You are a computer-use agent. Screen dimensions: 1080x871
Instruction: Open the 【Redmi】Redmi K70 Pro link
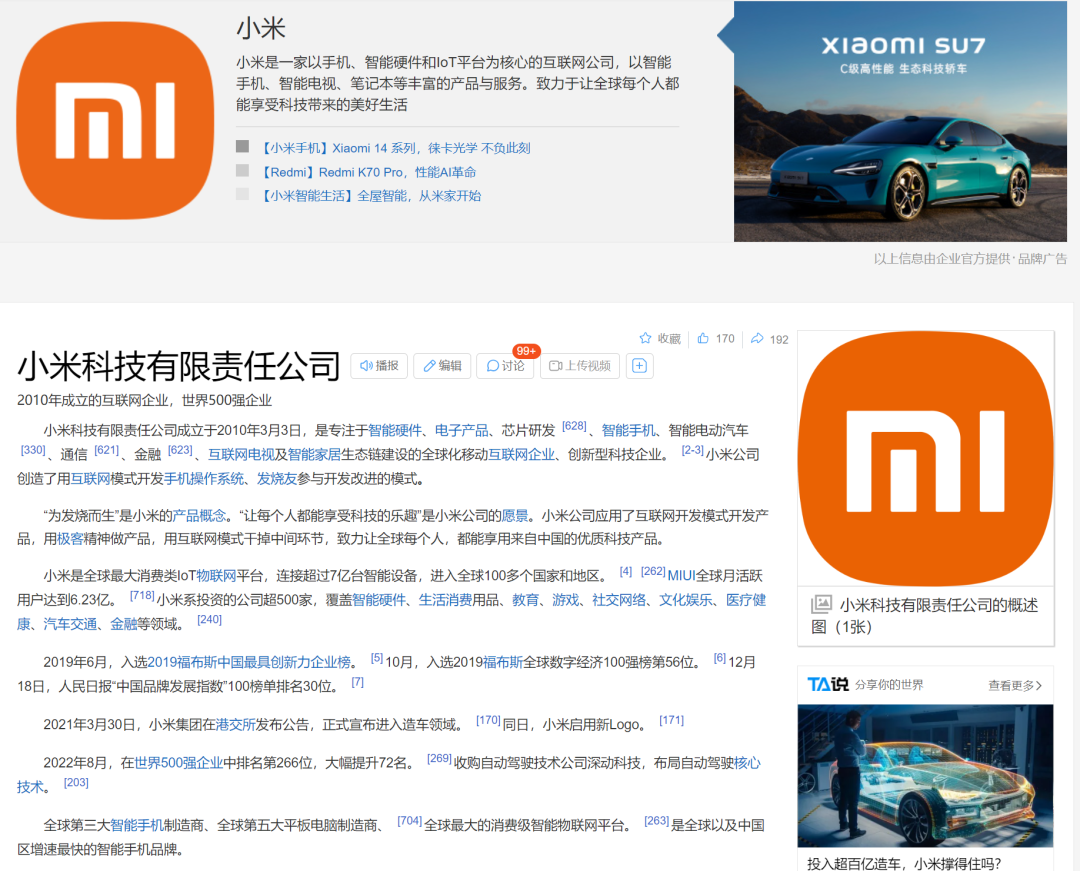coord(367,172)
